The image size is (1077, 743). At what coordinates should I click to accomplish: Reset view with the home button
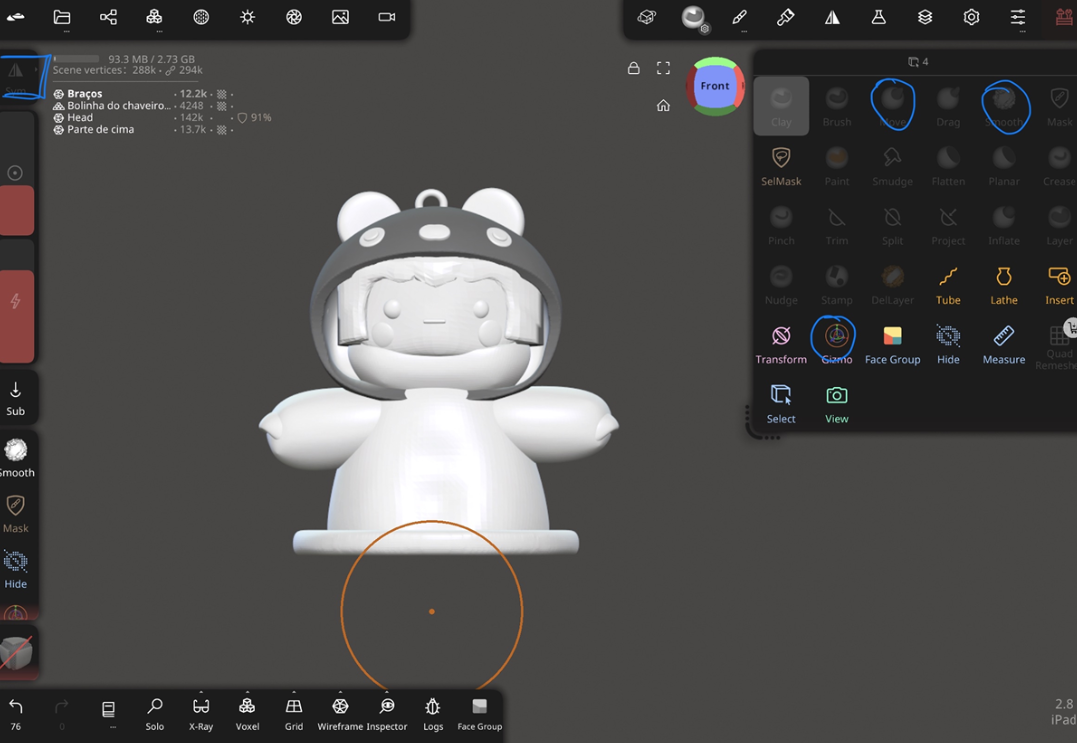click(663, 105)
